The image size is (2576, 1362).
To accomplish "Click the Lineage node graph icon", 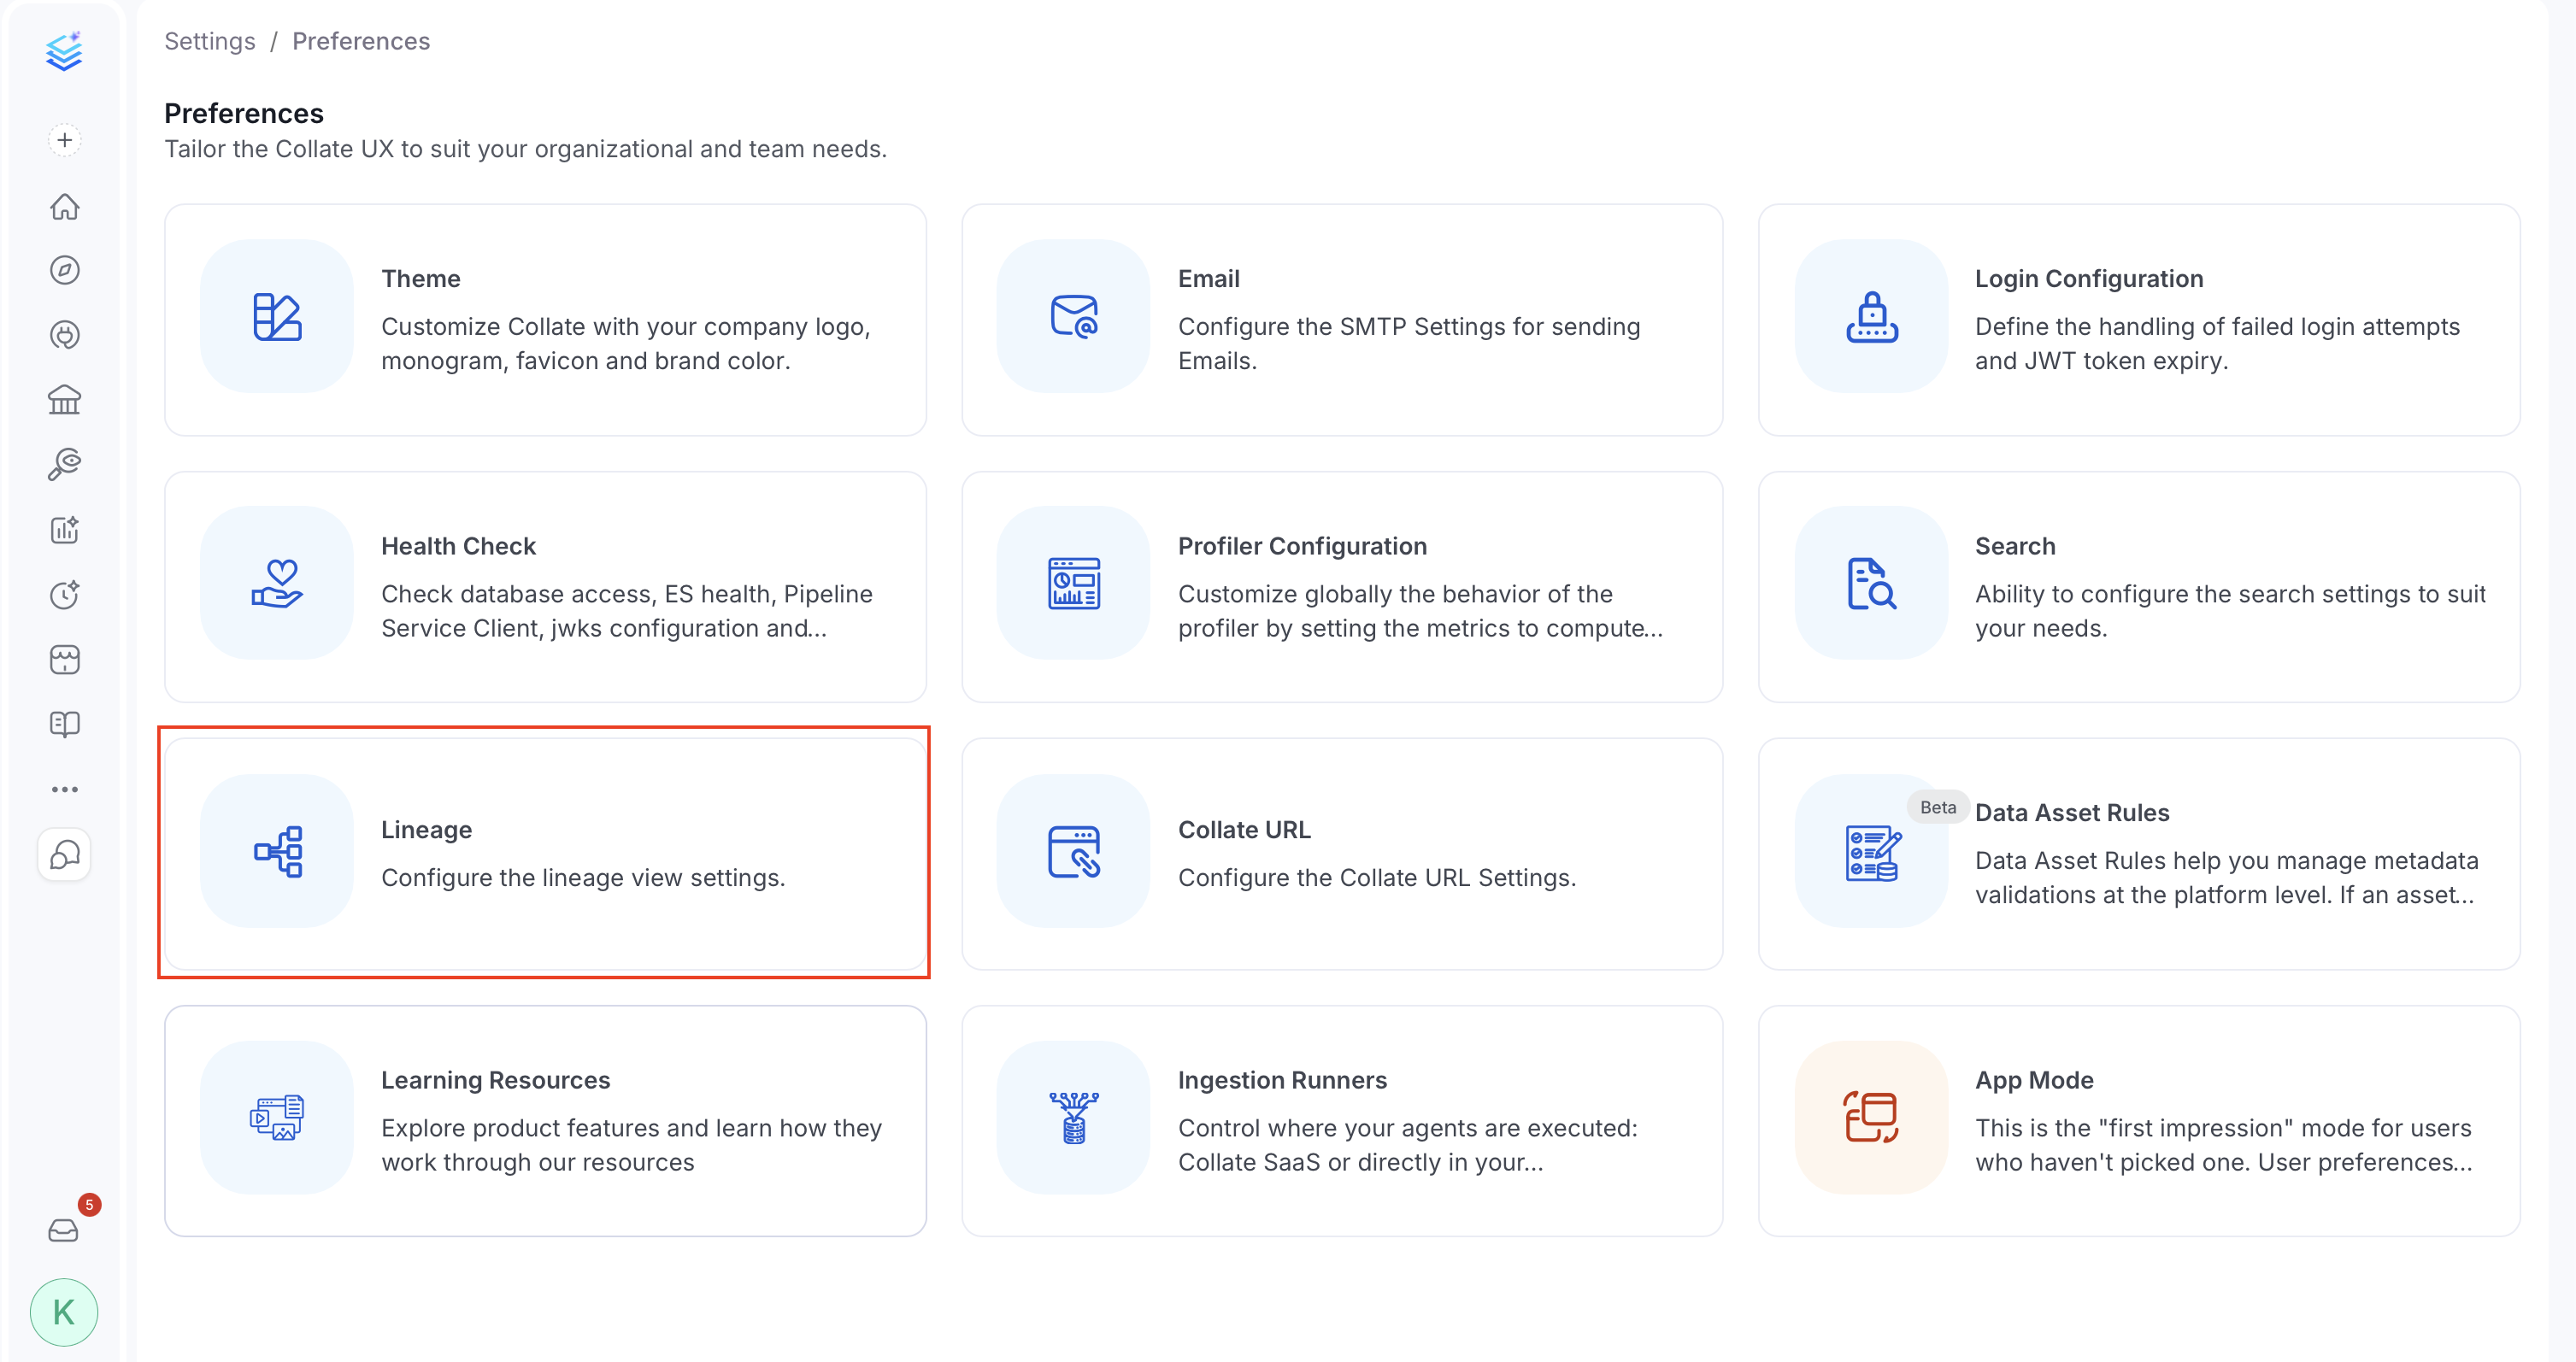I will click(x=277, y=851).
